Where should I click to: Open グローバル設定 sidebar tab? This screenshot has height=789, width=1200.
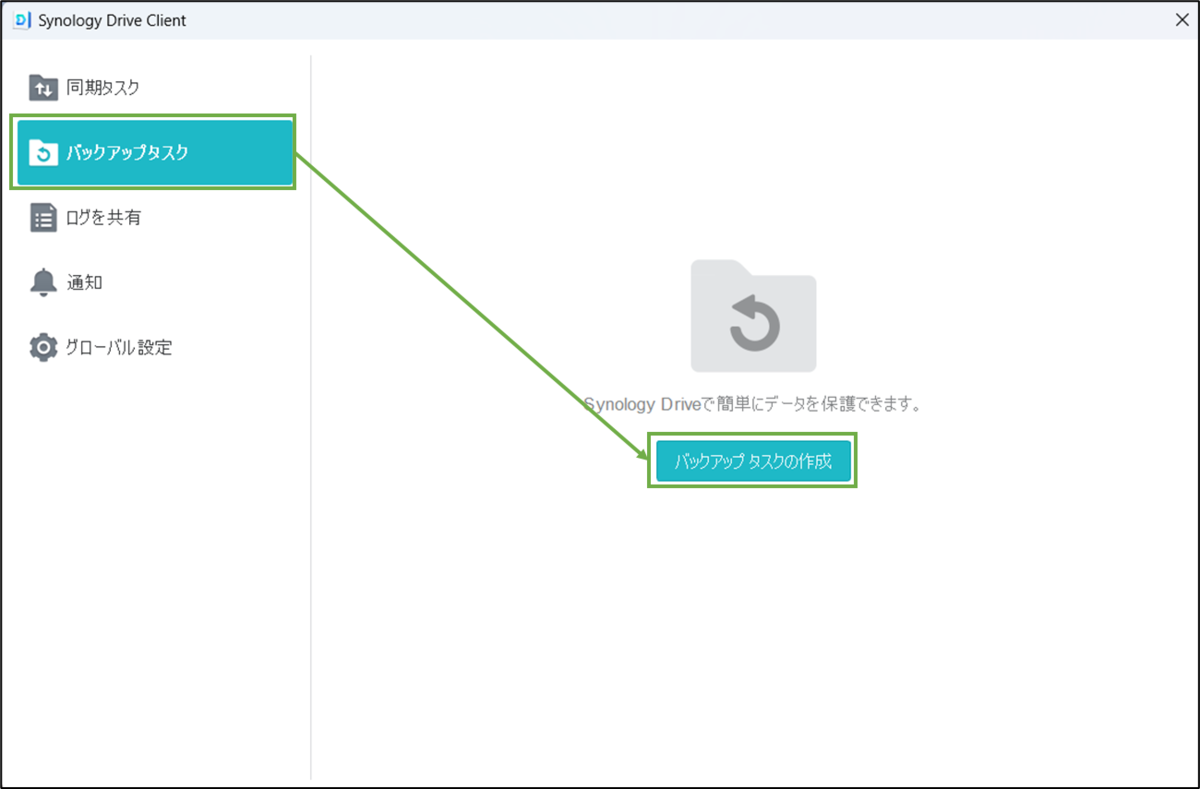[x=155, y=348]
